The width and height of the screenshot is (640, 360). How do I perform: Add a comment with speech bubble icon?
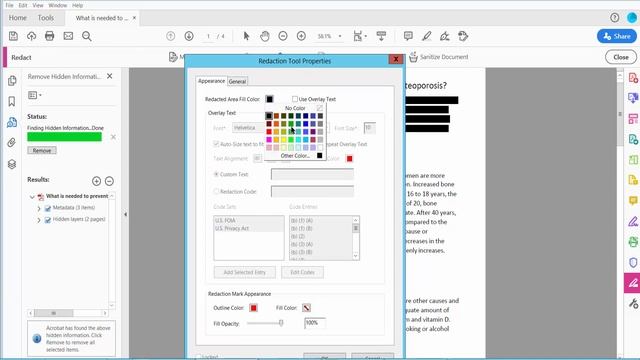[408, 36]
